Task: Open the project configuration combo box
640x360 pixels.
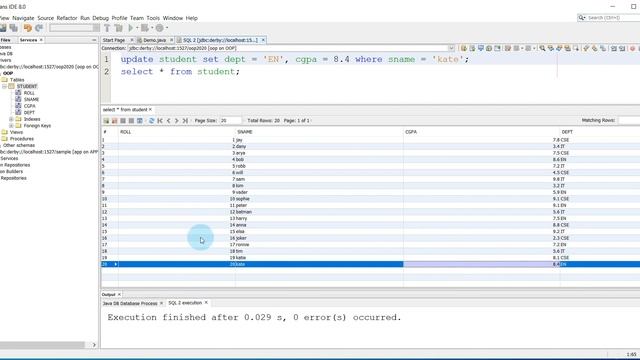Action: [74, 28]
